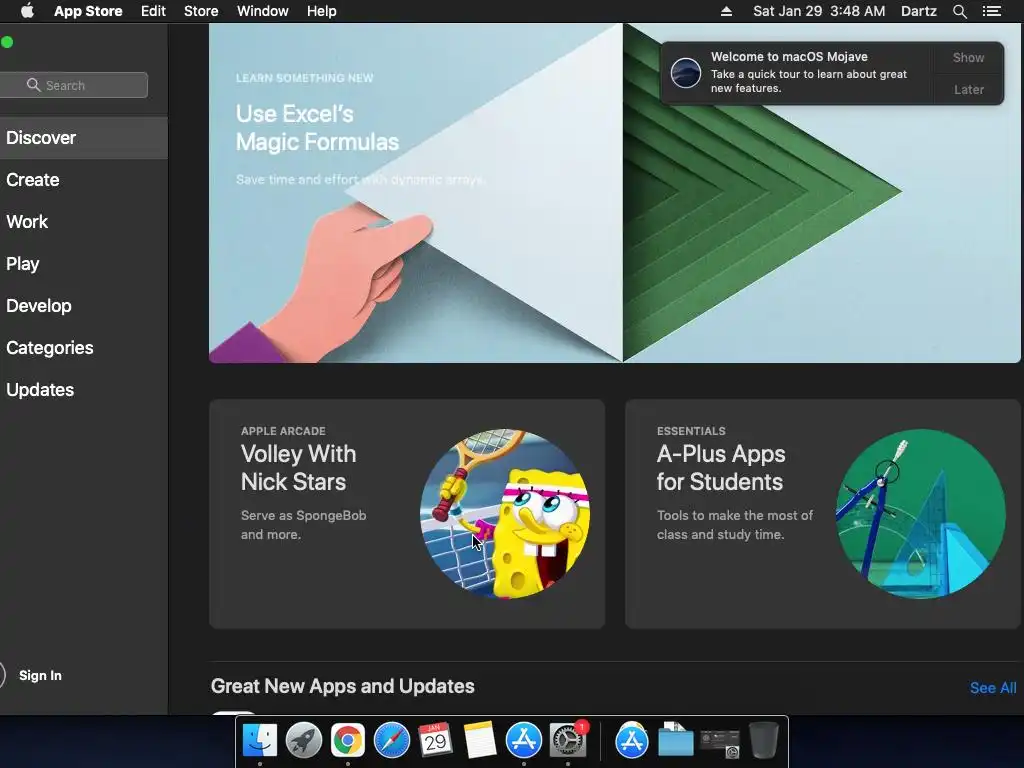This screenshot has width=1024, height=768.
Task: Open the Help menu
Action: 322,11
